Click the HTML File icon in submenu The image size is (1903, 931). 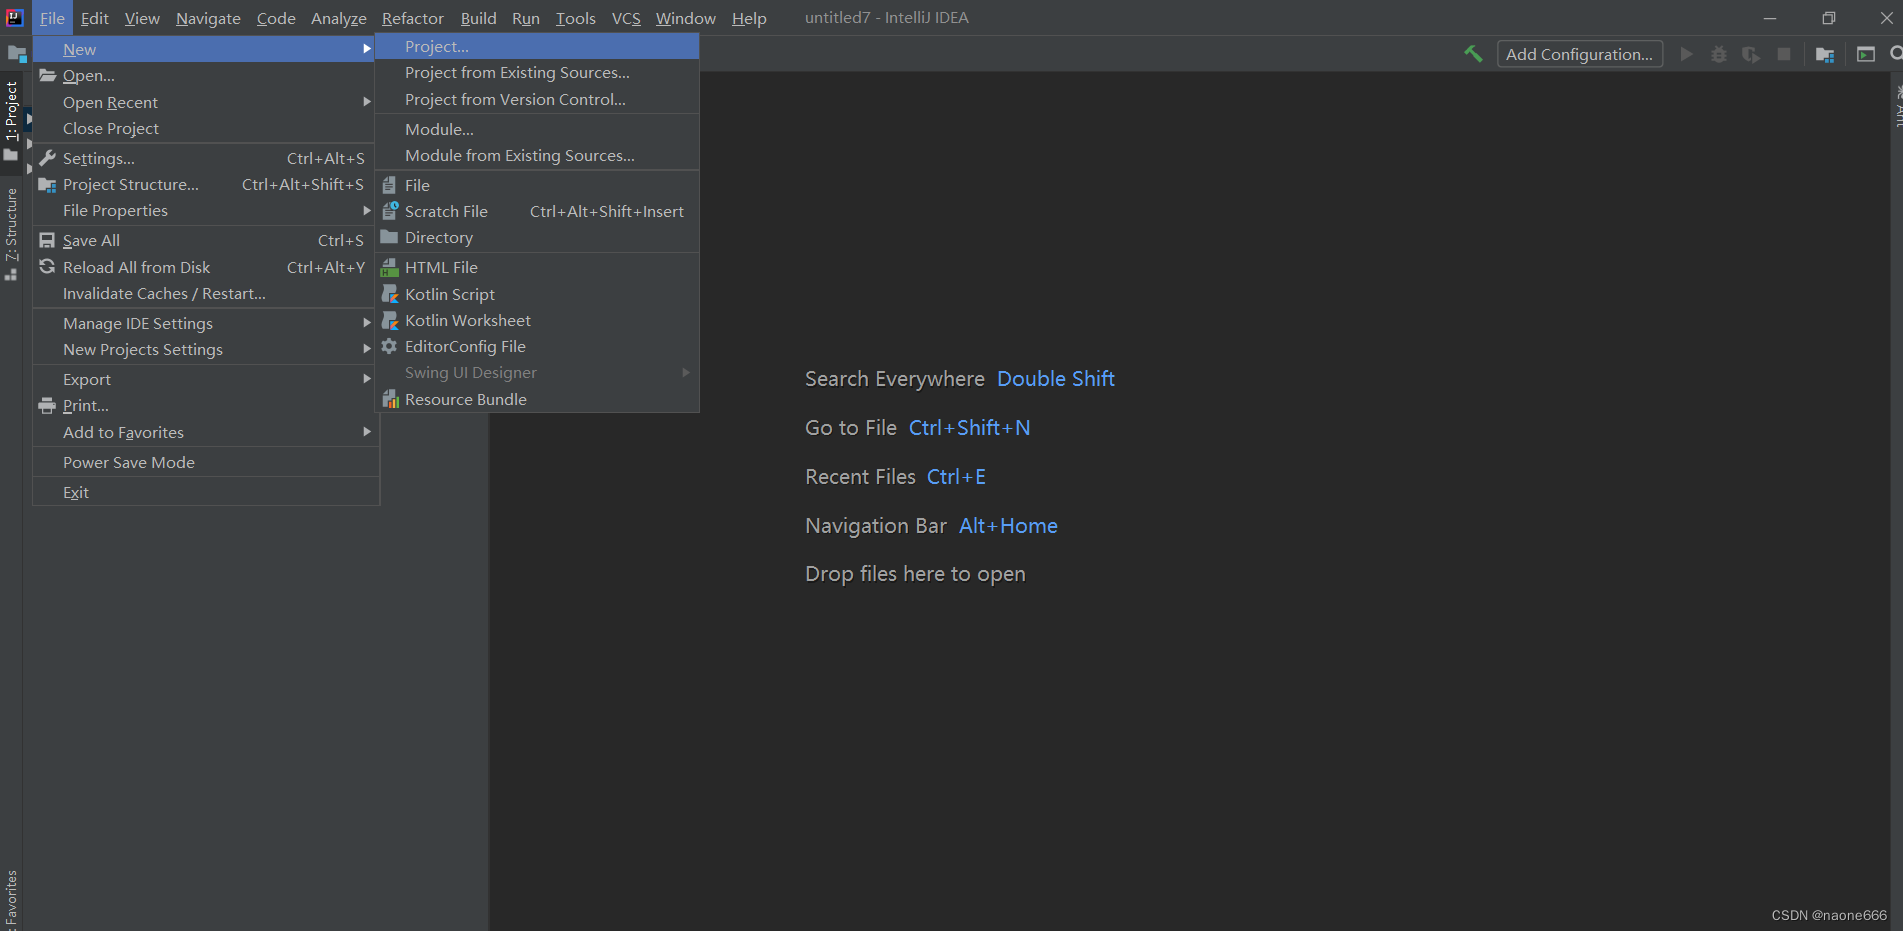[x=390, y=267]
